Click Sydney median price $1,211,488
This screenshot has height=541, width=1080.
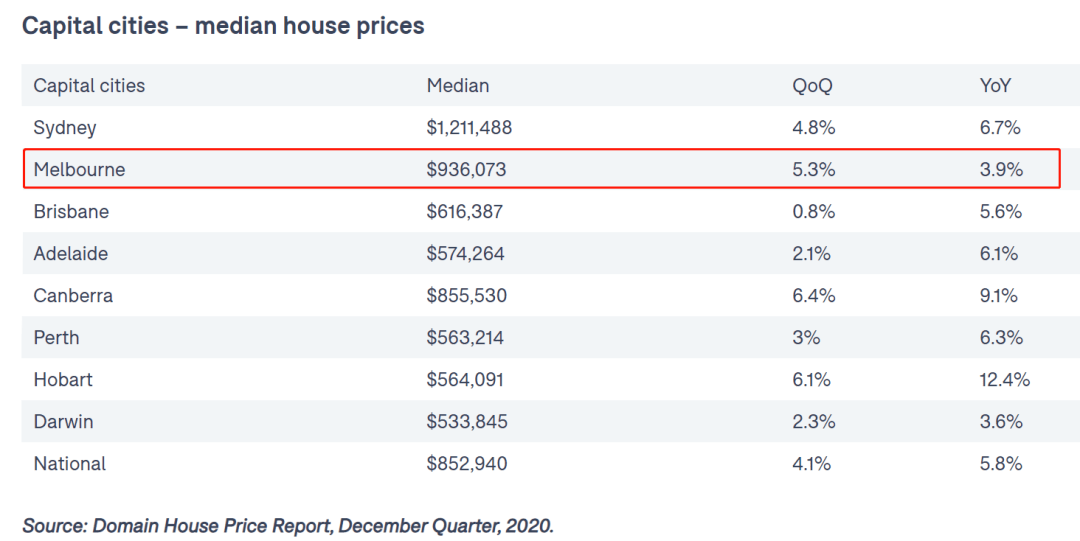tap(469, 127)
